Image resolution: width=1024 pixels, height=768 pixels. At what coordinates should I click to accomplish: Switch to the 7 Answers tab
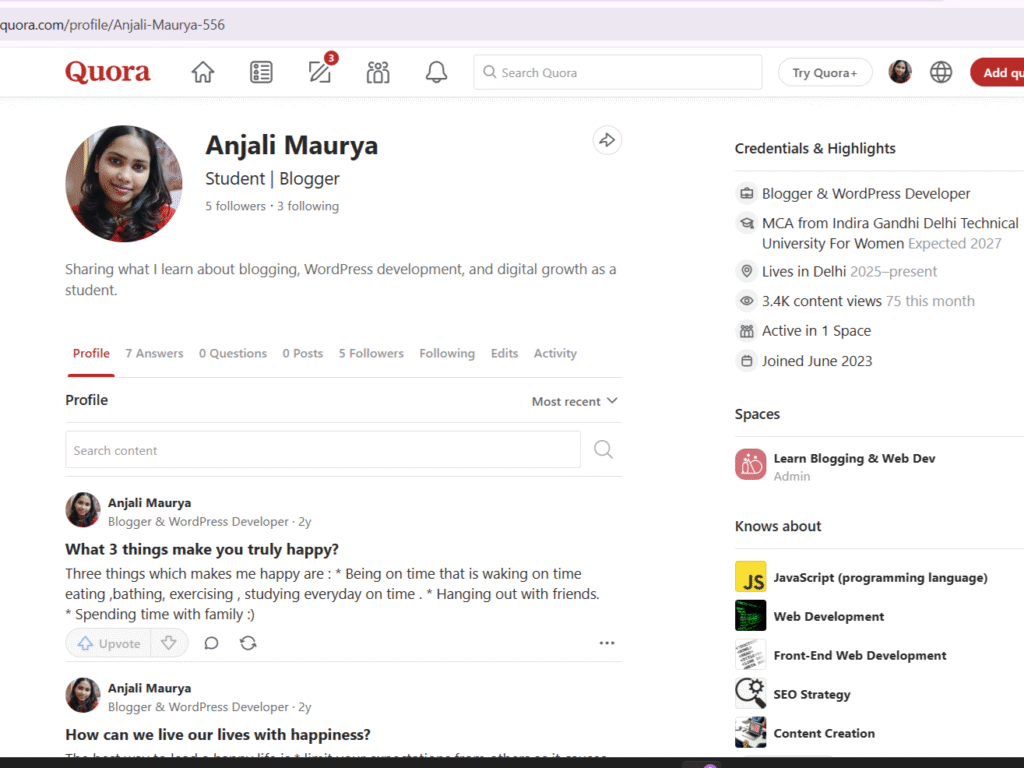pos(154,353)
